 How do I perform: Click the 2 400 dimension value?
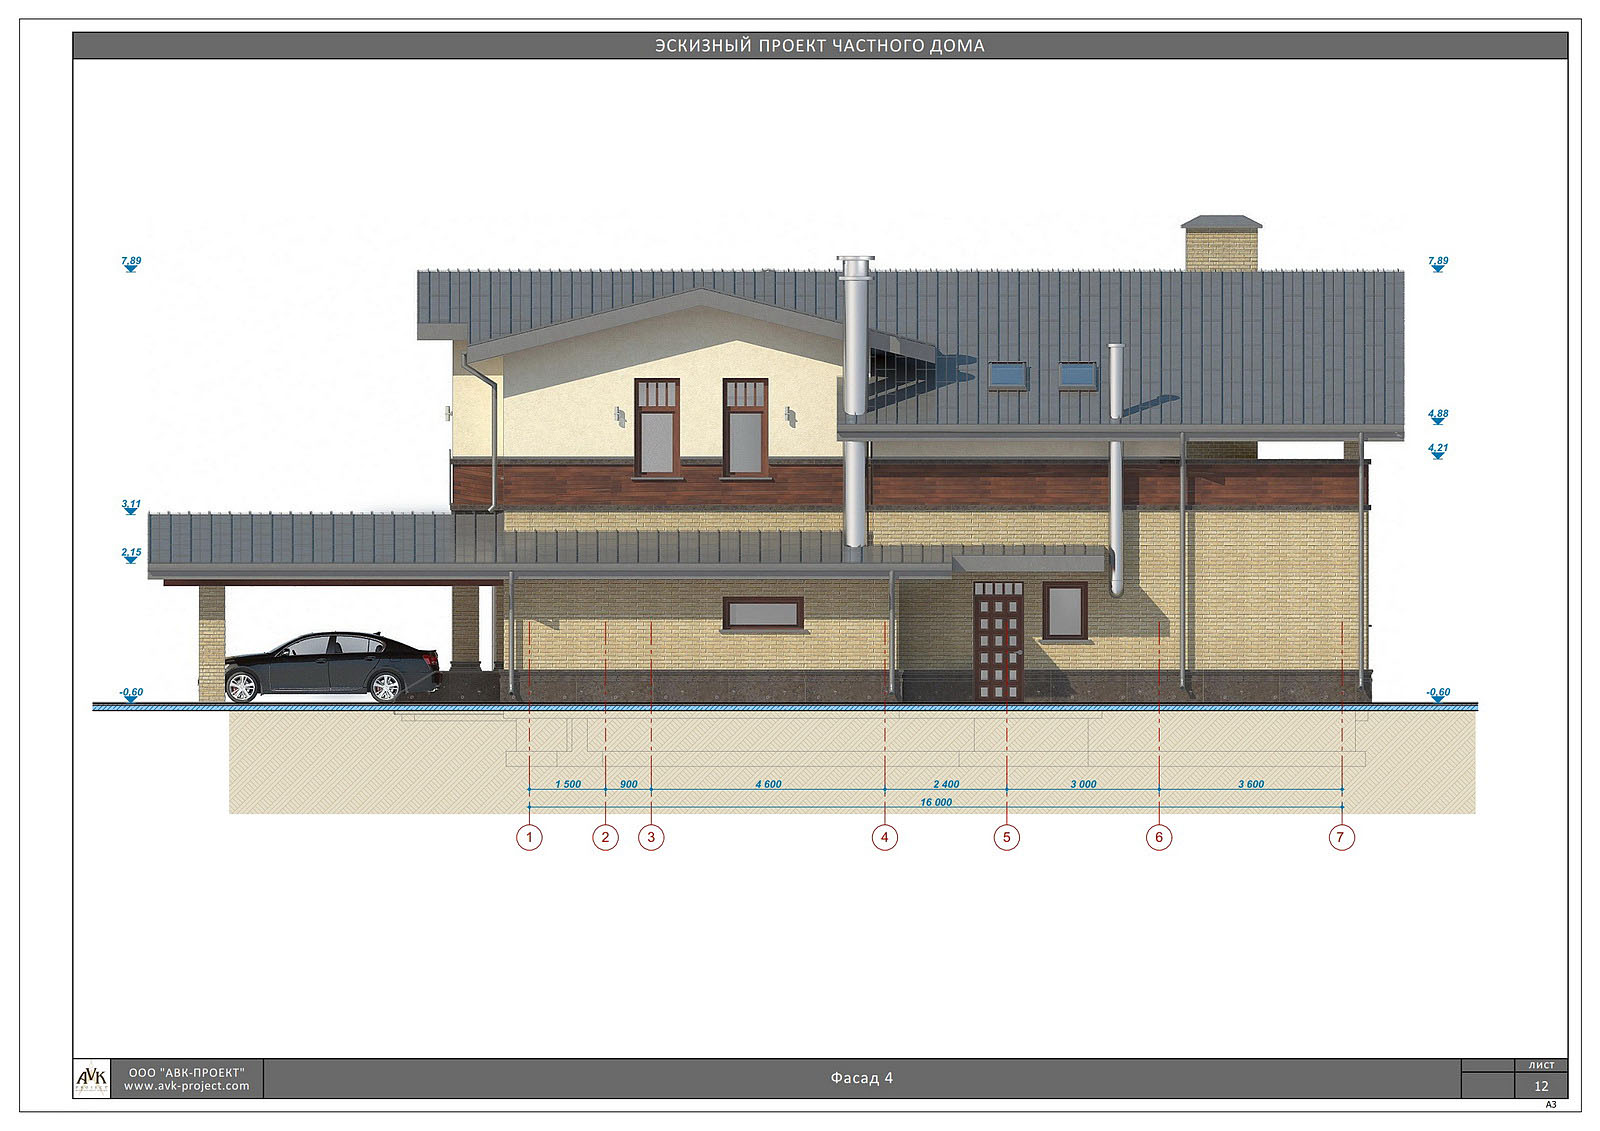pos(946,784)
